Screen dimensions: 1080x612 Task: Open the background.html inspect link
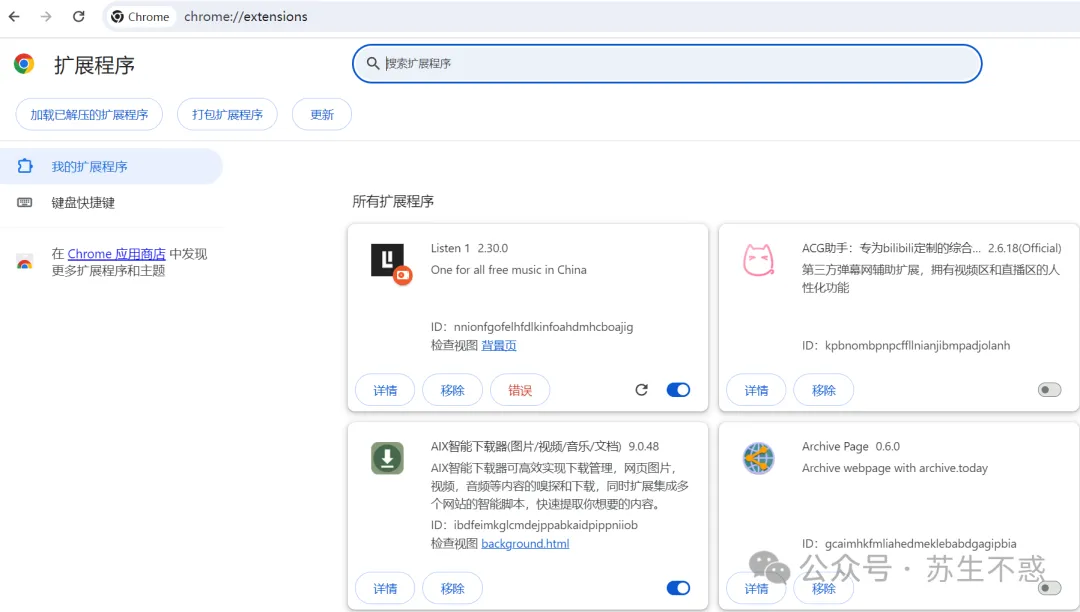(526, 544)
